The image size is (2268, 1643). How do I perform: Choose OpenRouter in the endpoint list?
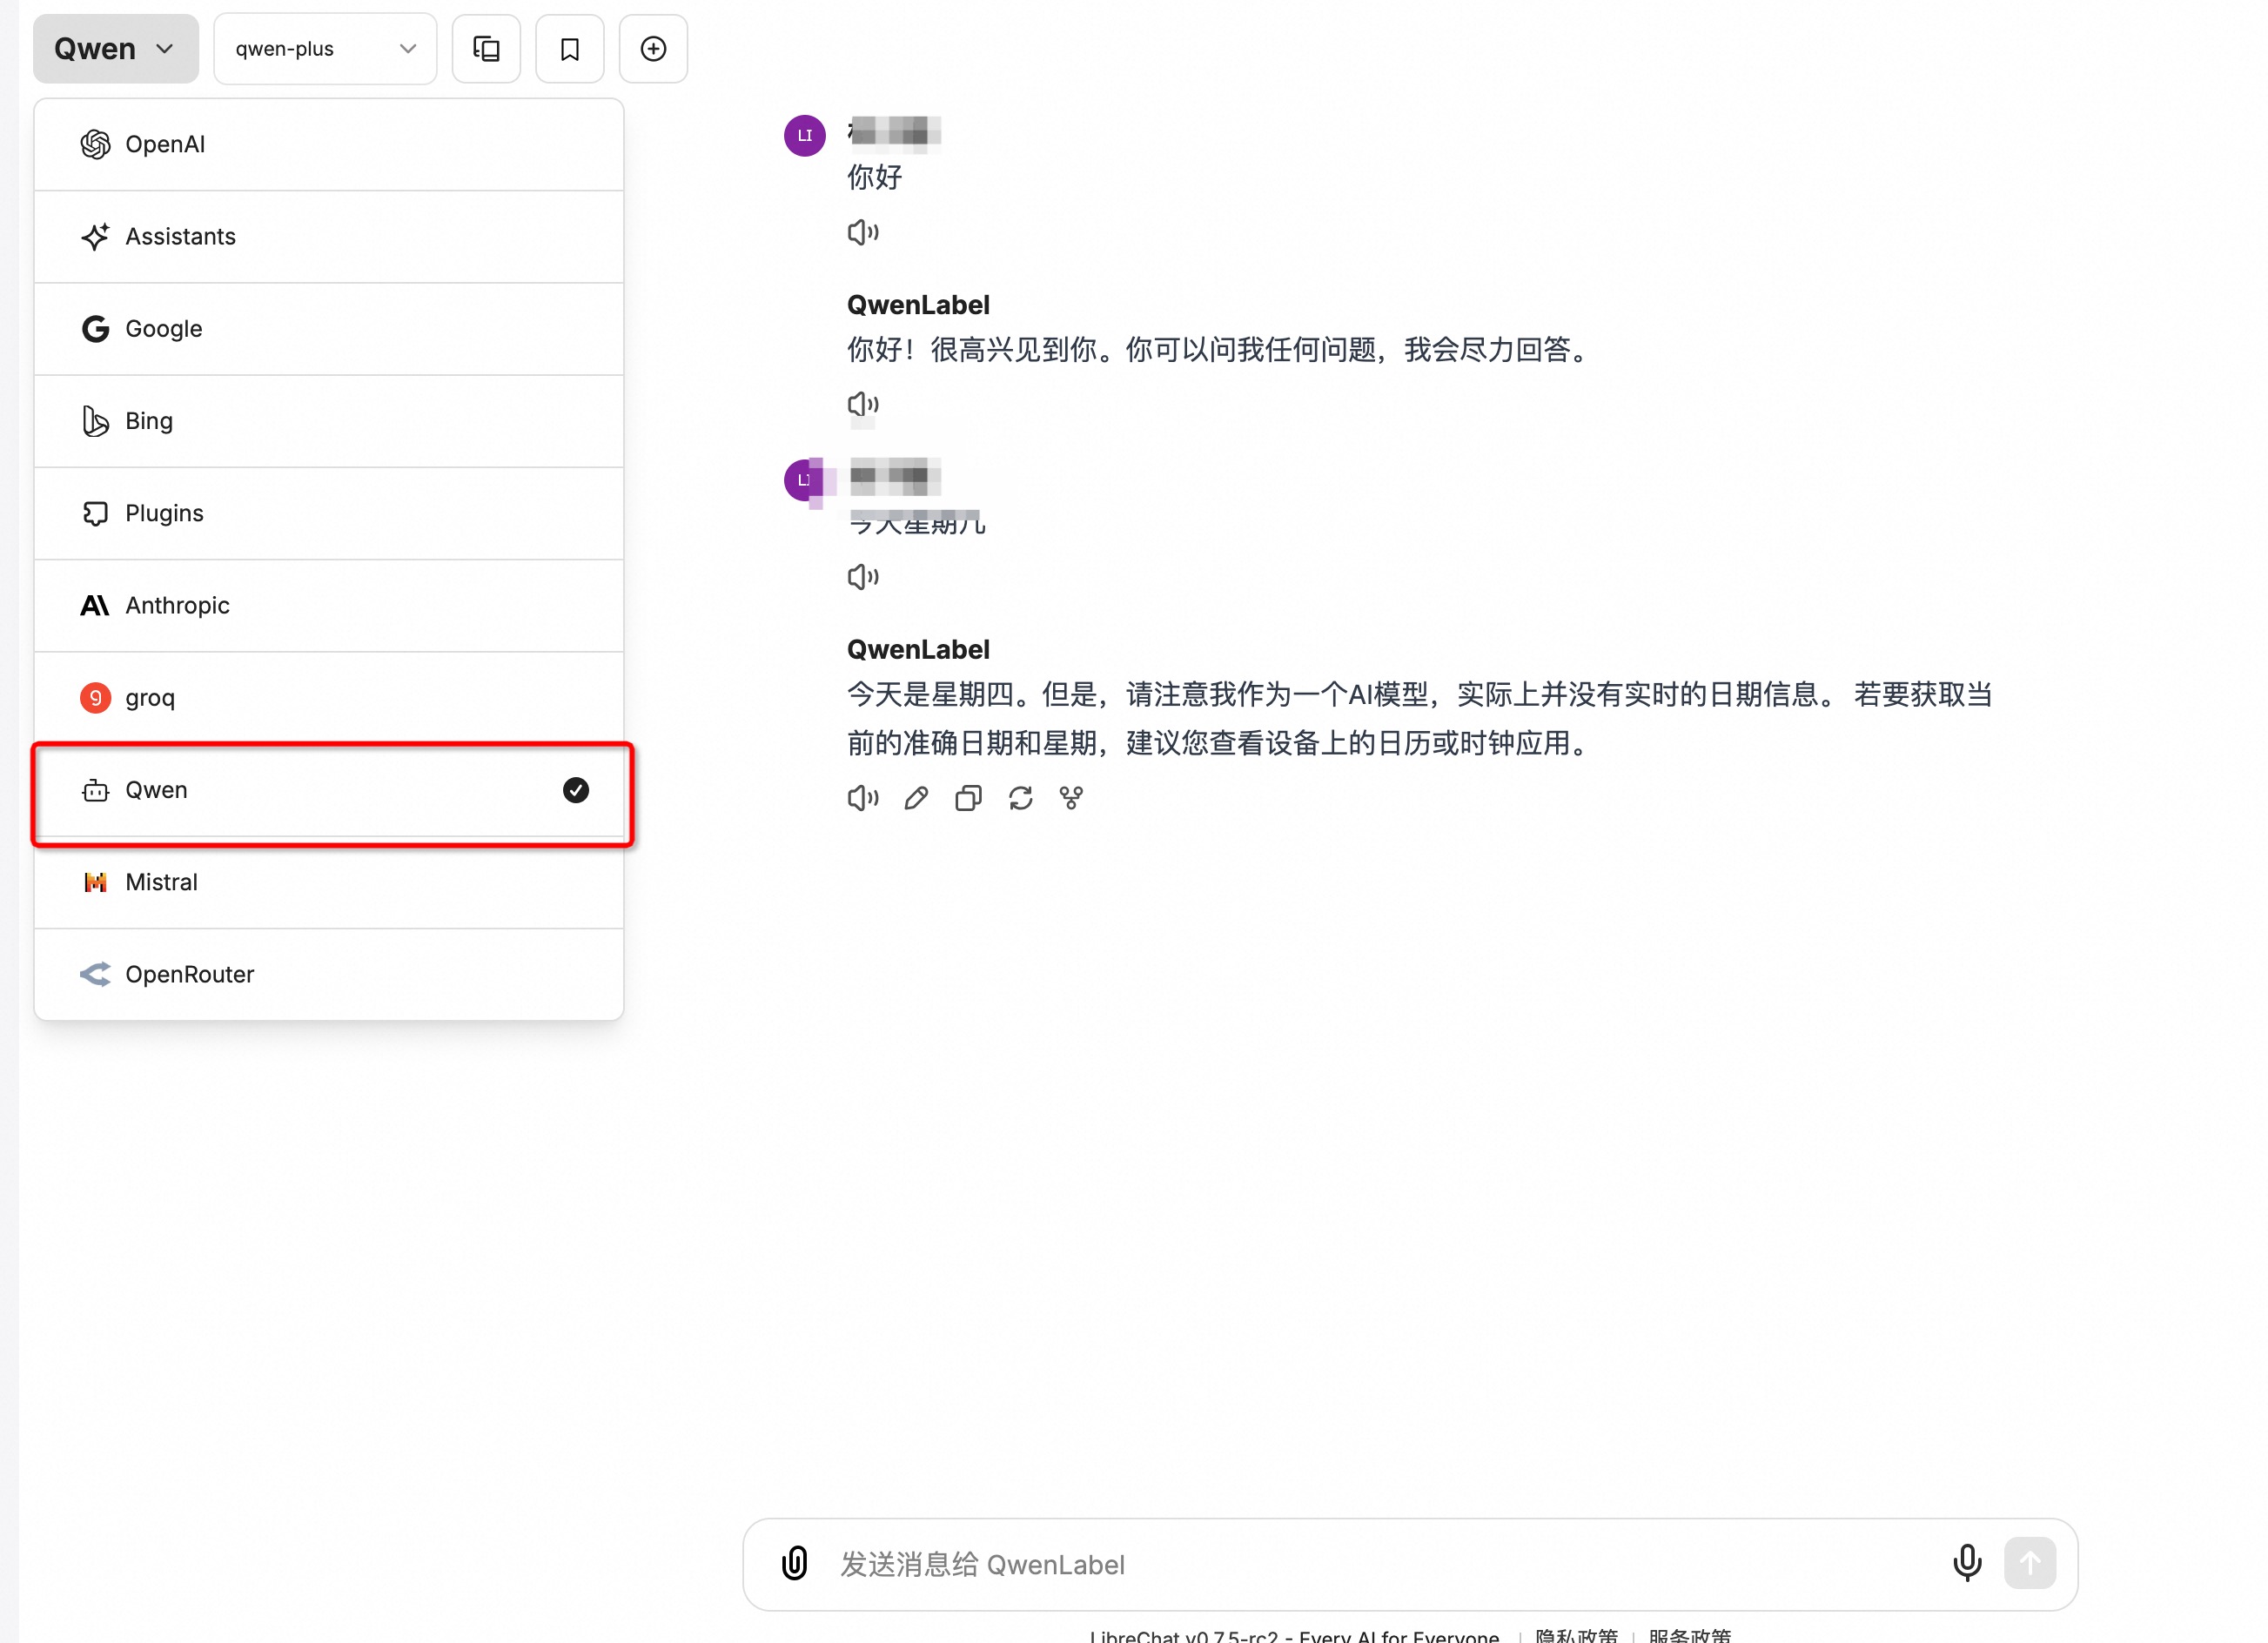pyautogui.click(x=329, y=974)
